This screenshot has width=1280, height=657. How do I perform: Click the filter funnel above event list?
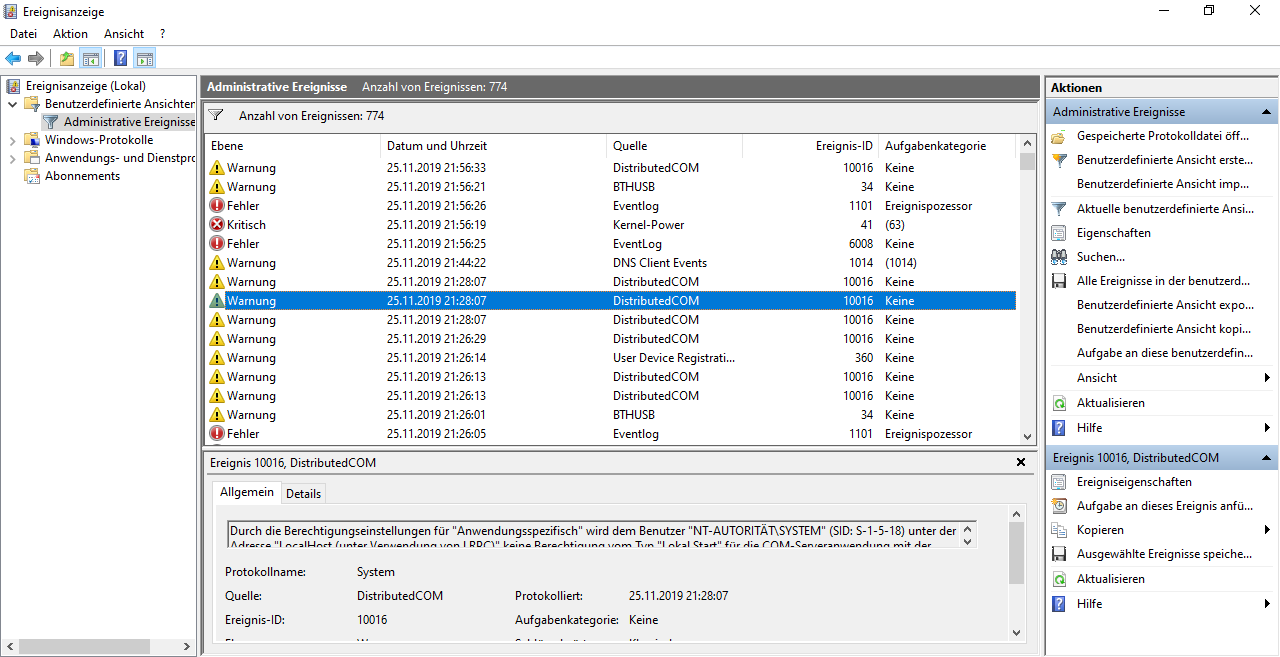point(215,116)
